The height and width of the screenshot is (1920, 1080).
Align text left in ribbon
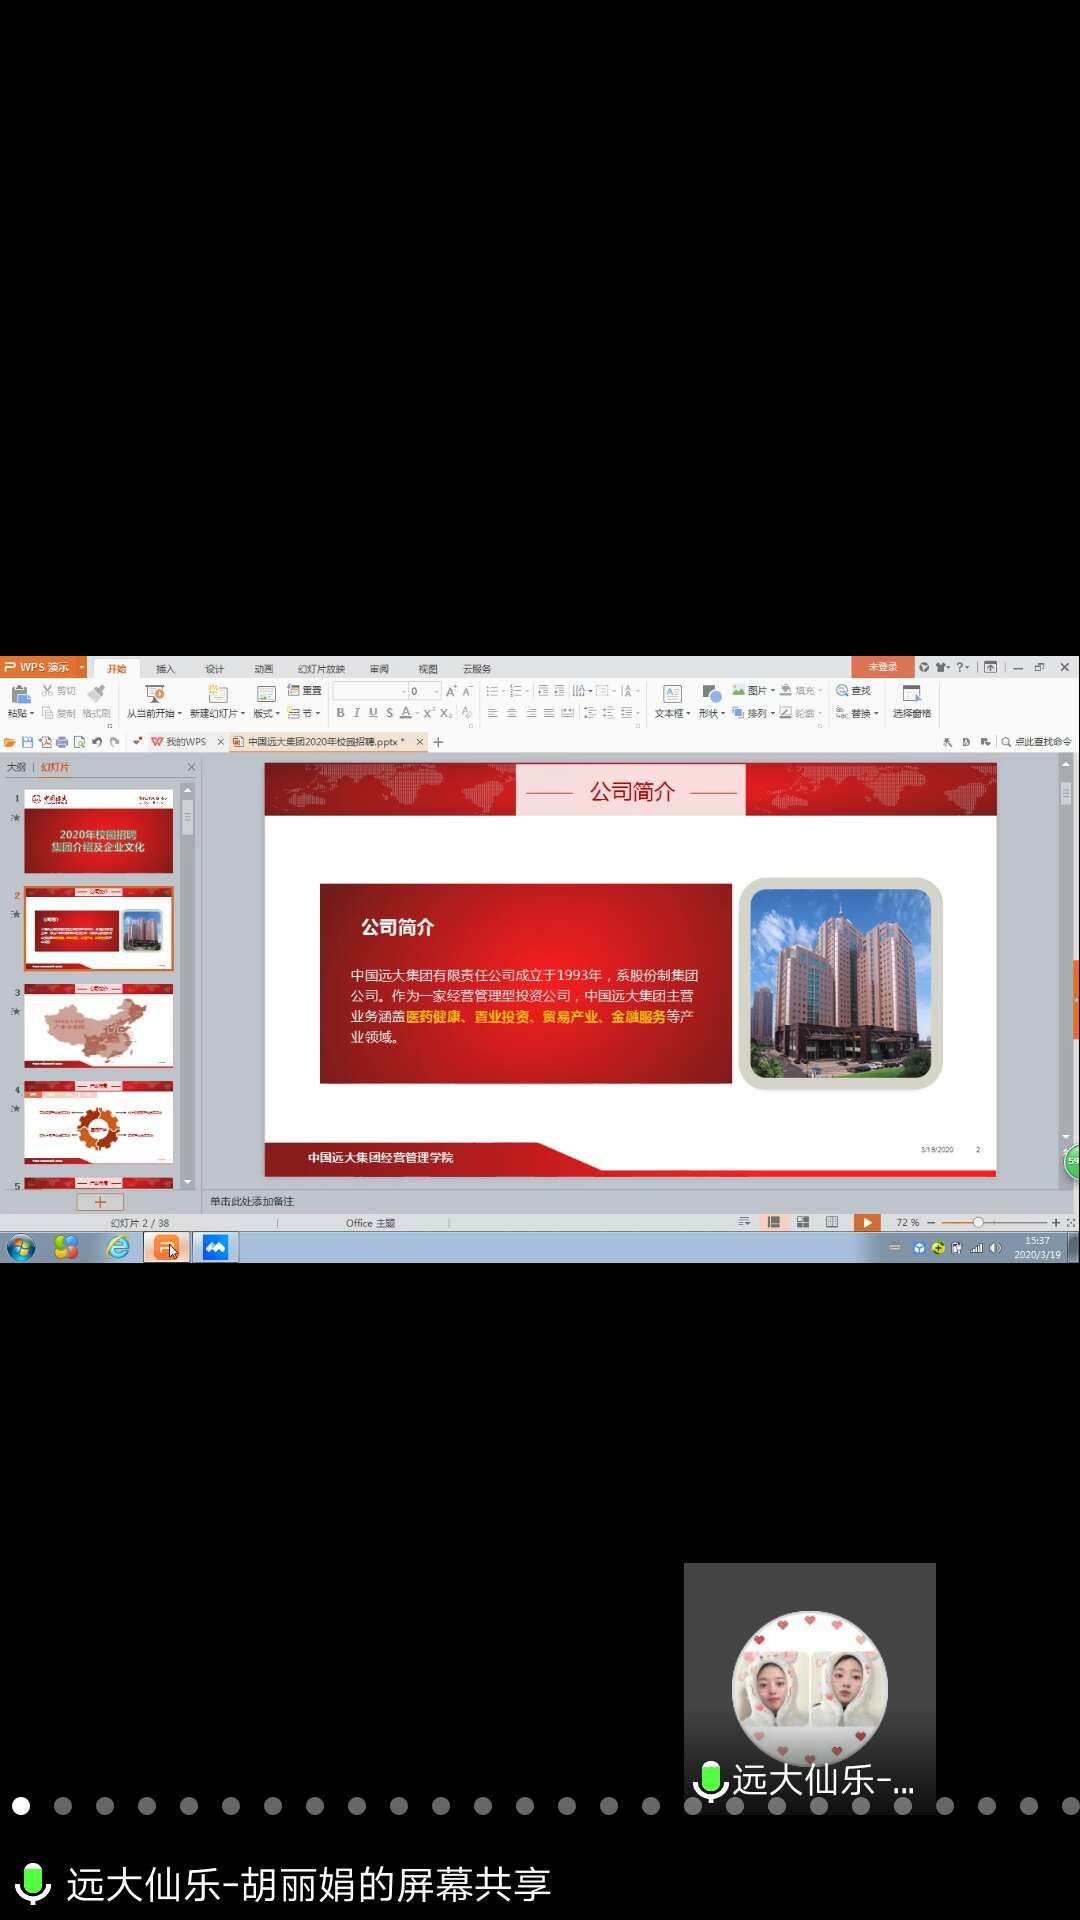coord(492,713)
